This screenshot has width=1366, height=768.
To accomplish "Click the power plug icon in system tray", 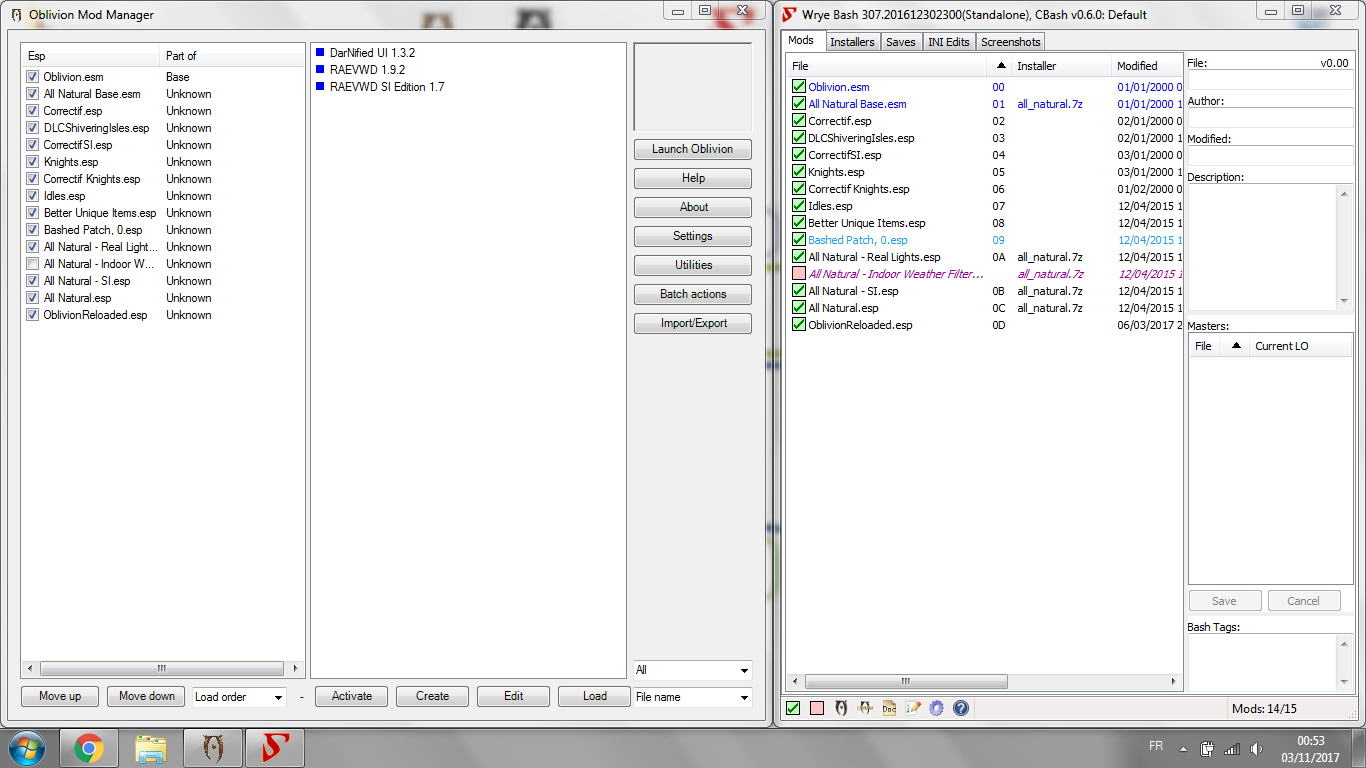I will point(1207,748).
